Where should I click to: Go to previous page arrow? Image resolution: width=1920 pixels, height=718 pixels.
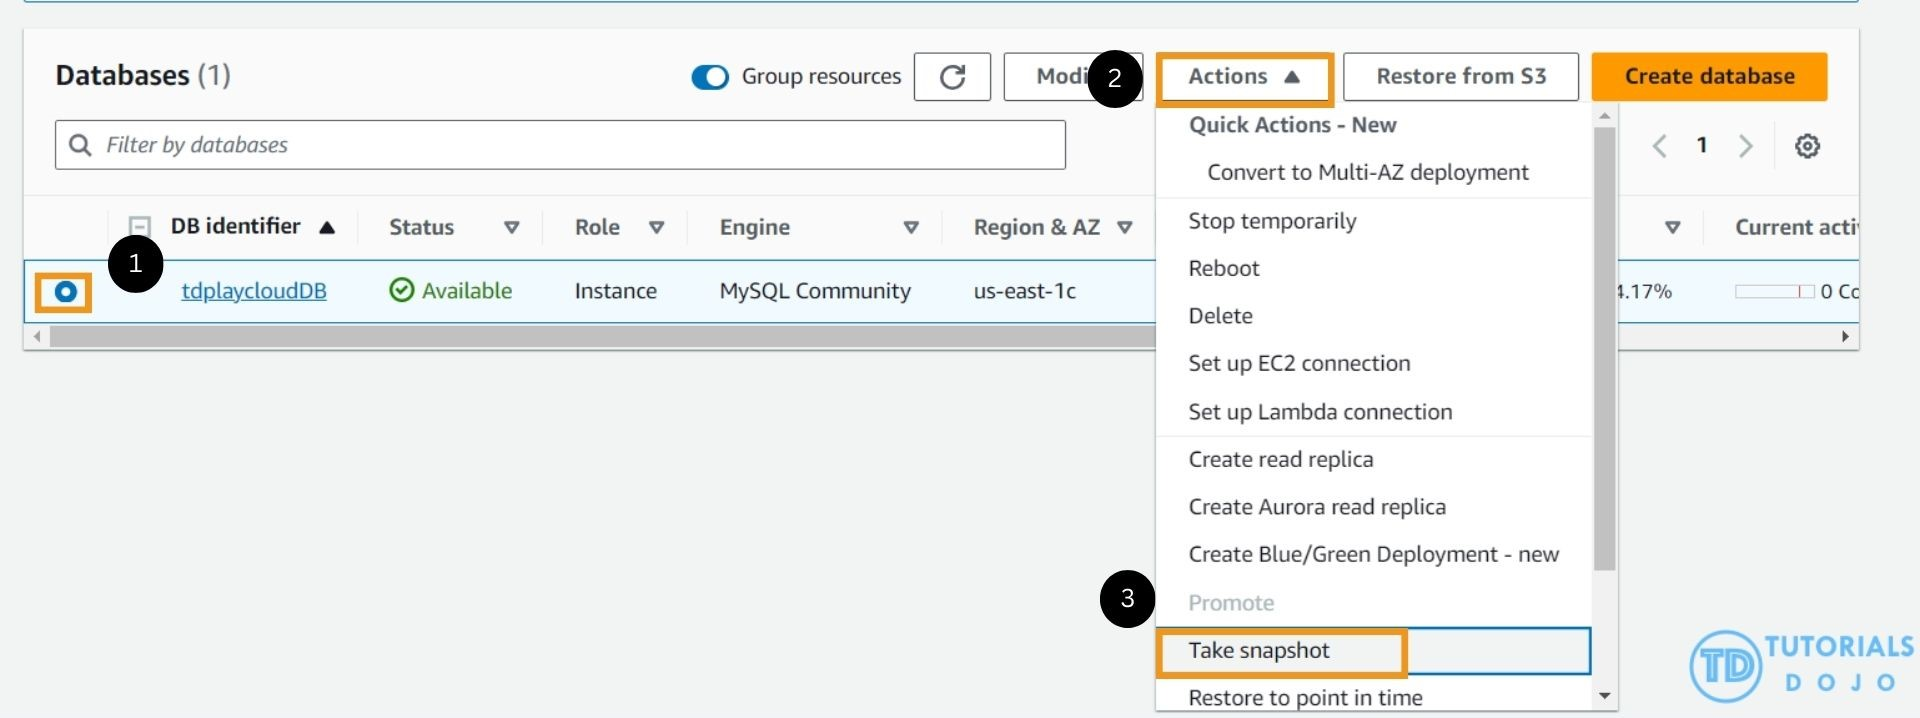click(x=1660, y=146)
